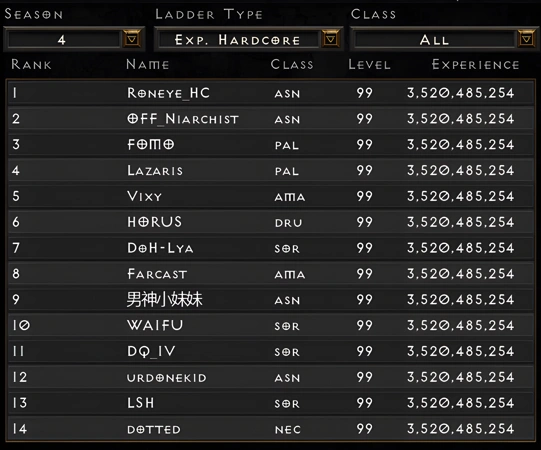Select the rank 9 assassin row
Screen dimensions: 541x450
[x=271, y=300]
